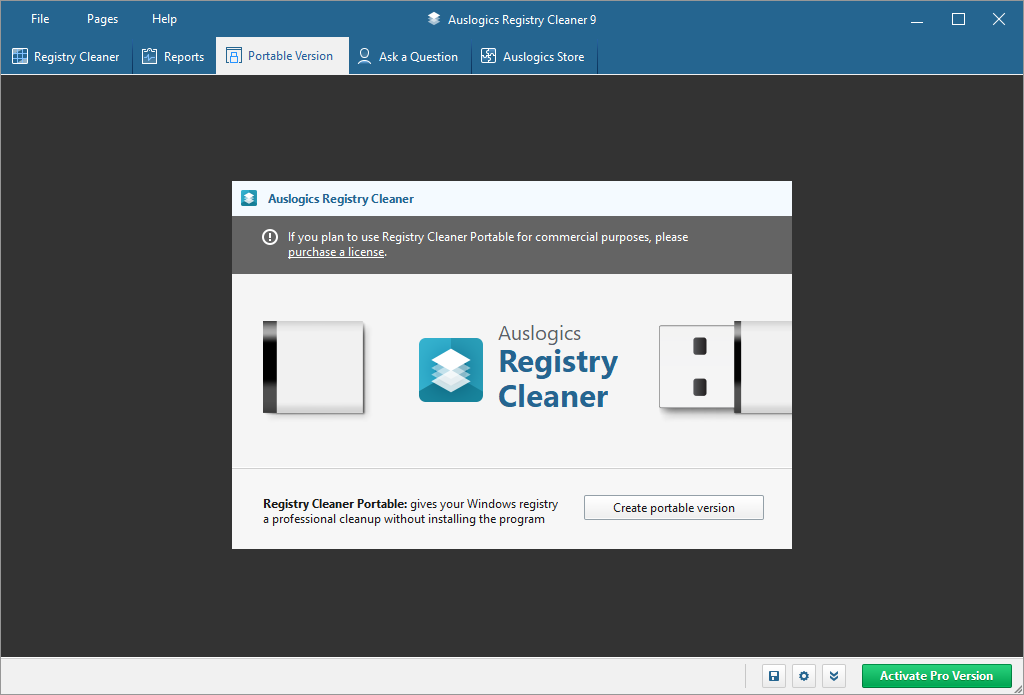Click the Registry Cleaner grid icon
The height and width of the screenshot is (695, 1024).
pyautogui.click(x=20, y=56)
